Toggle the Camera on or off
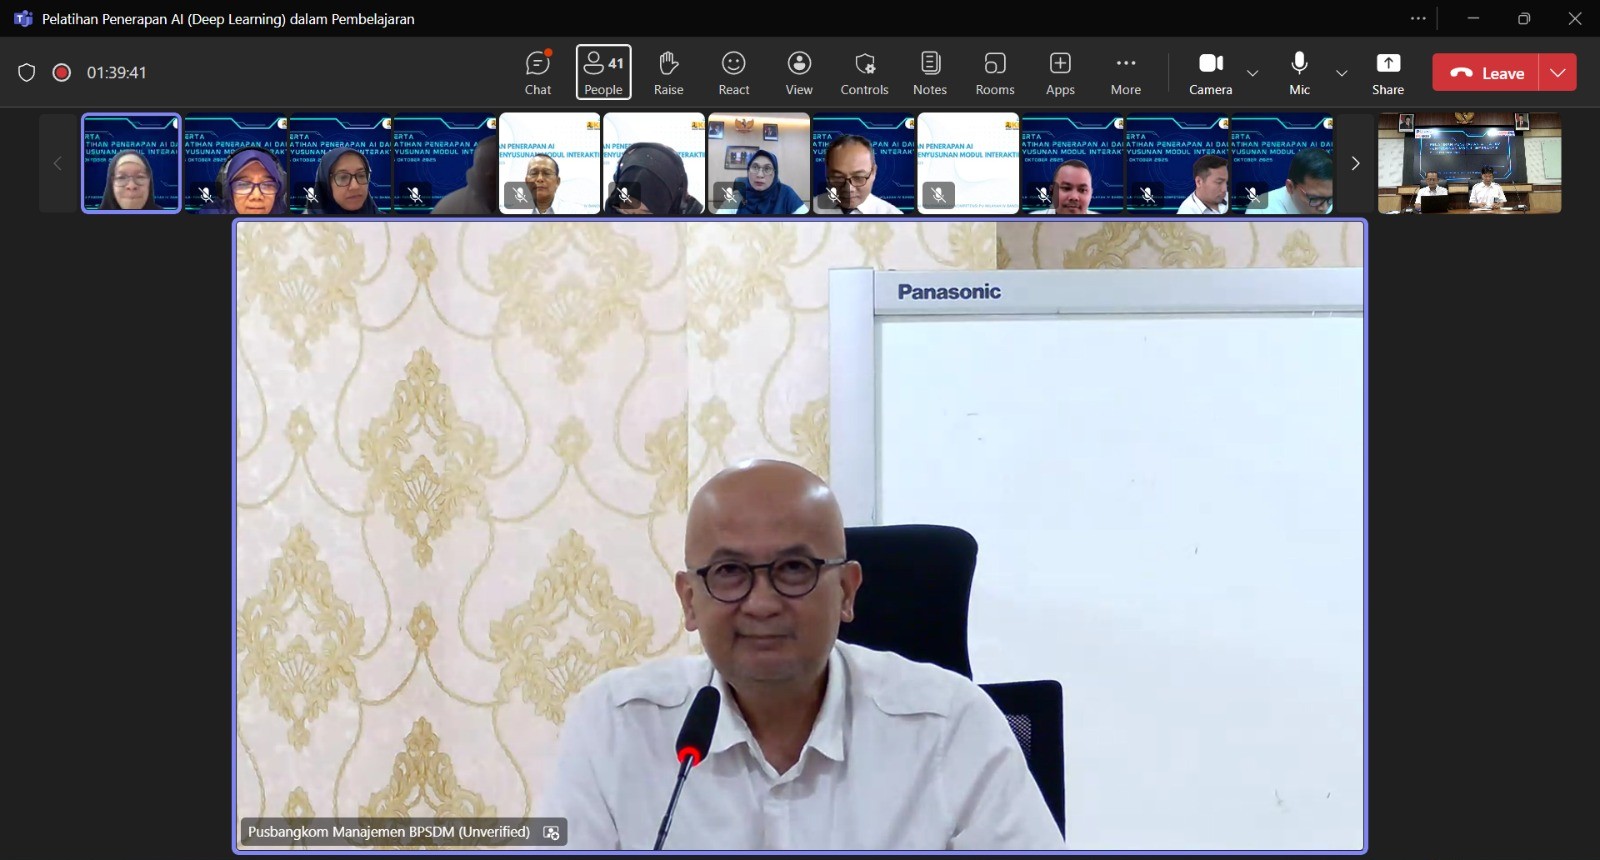Screen dimensions: 1600x860 coord(1210,73)
